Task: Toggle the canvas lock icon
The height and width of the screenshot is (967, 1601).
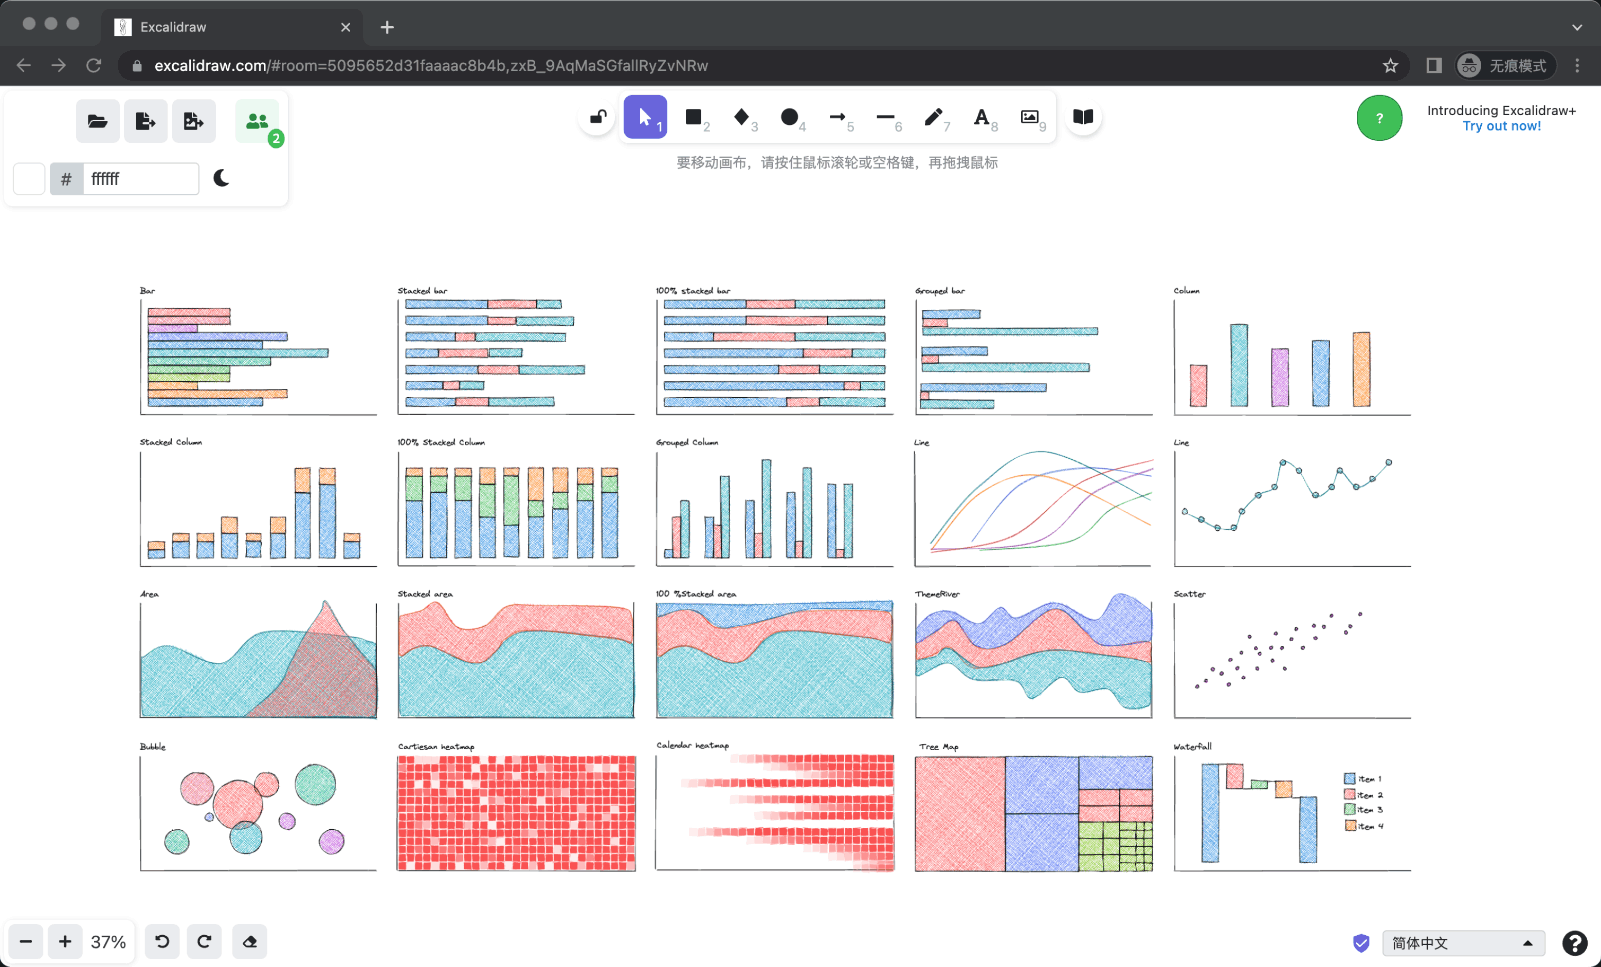Action: [598, 117]
